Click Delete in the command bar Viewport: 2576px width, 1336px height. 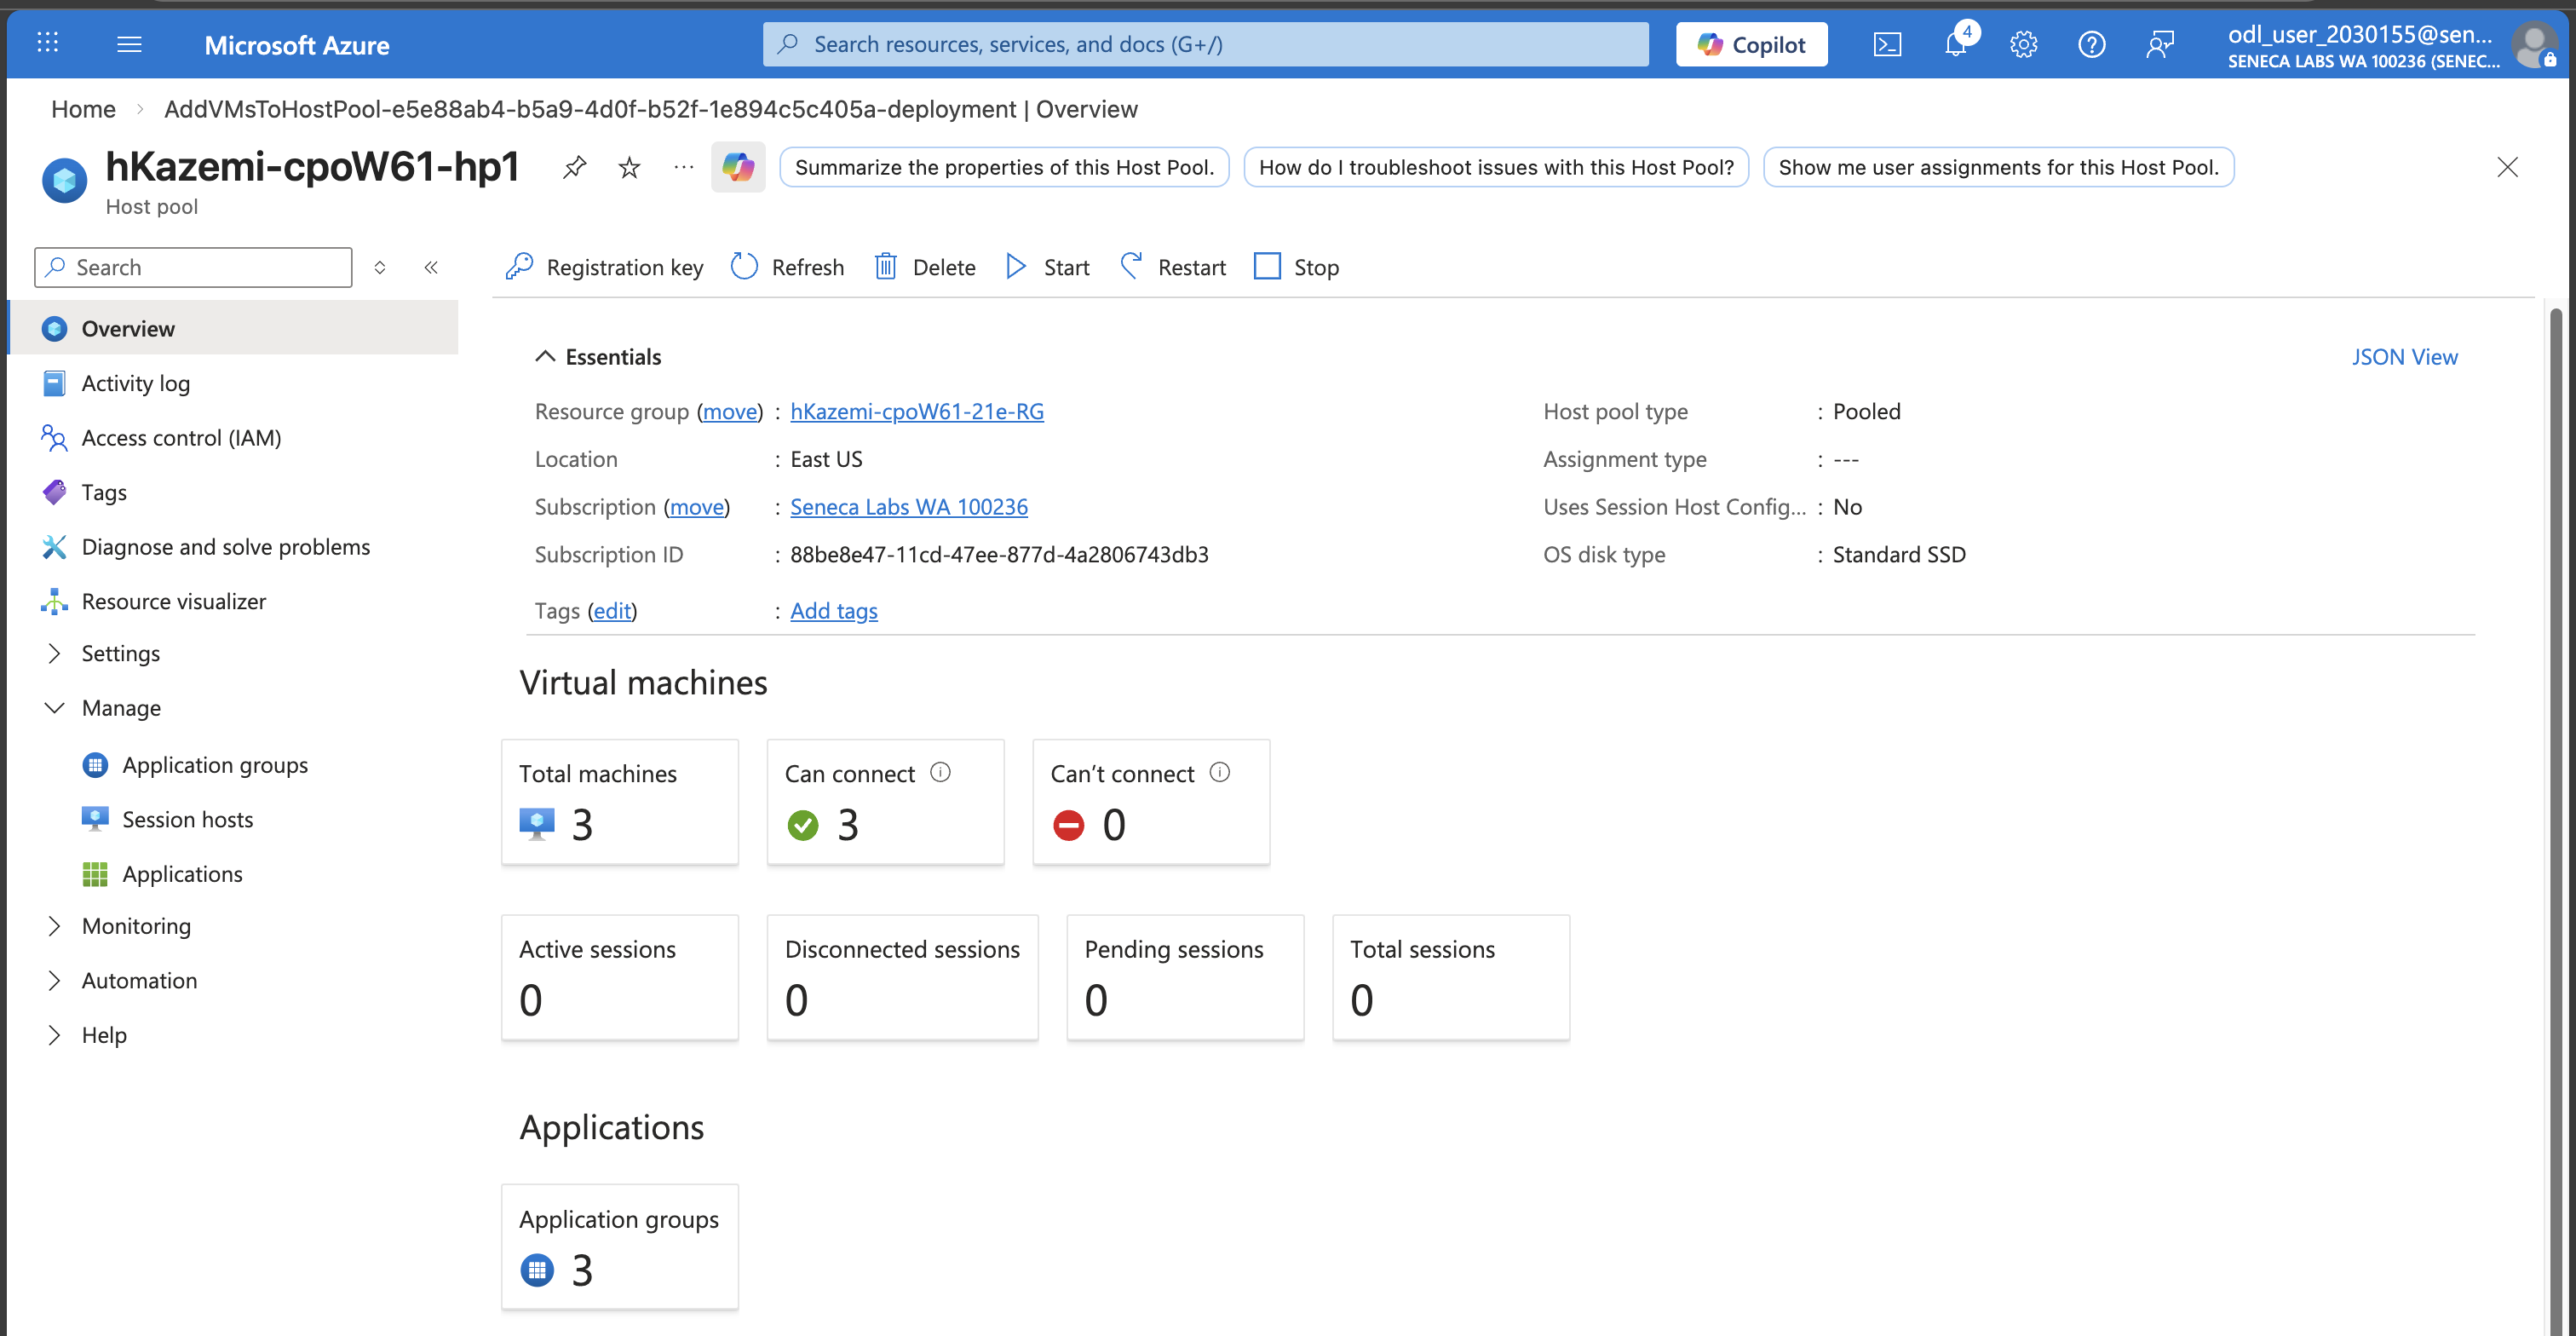pyautogui.click(x=925, y=267)
